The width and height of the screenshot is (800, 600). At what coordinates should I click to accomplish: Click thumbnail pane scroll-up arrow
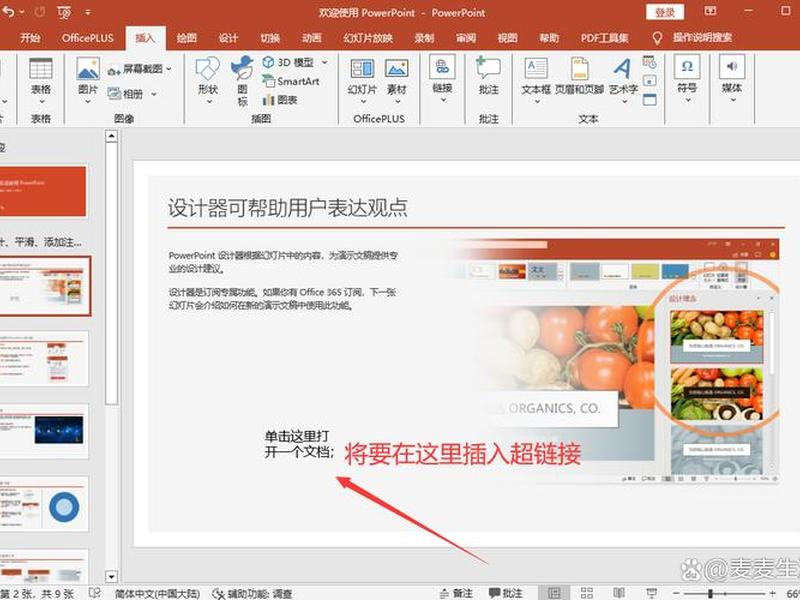click(x=111, y=136)
